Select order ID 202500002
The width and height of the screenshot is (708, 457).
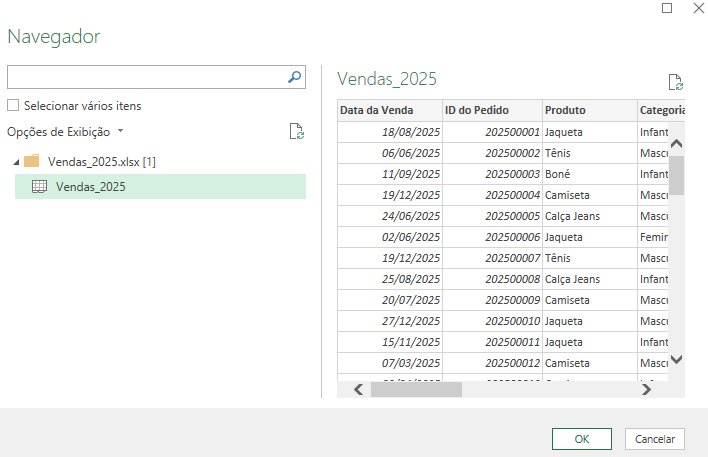pyautogui.click(x=492, y=153)
